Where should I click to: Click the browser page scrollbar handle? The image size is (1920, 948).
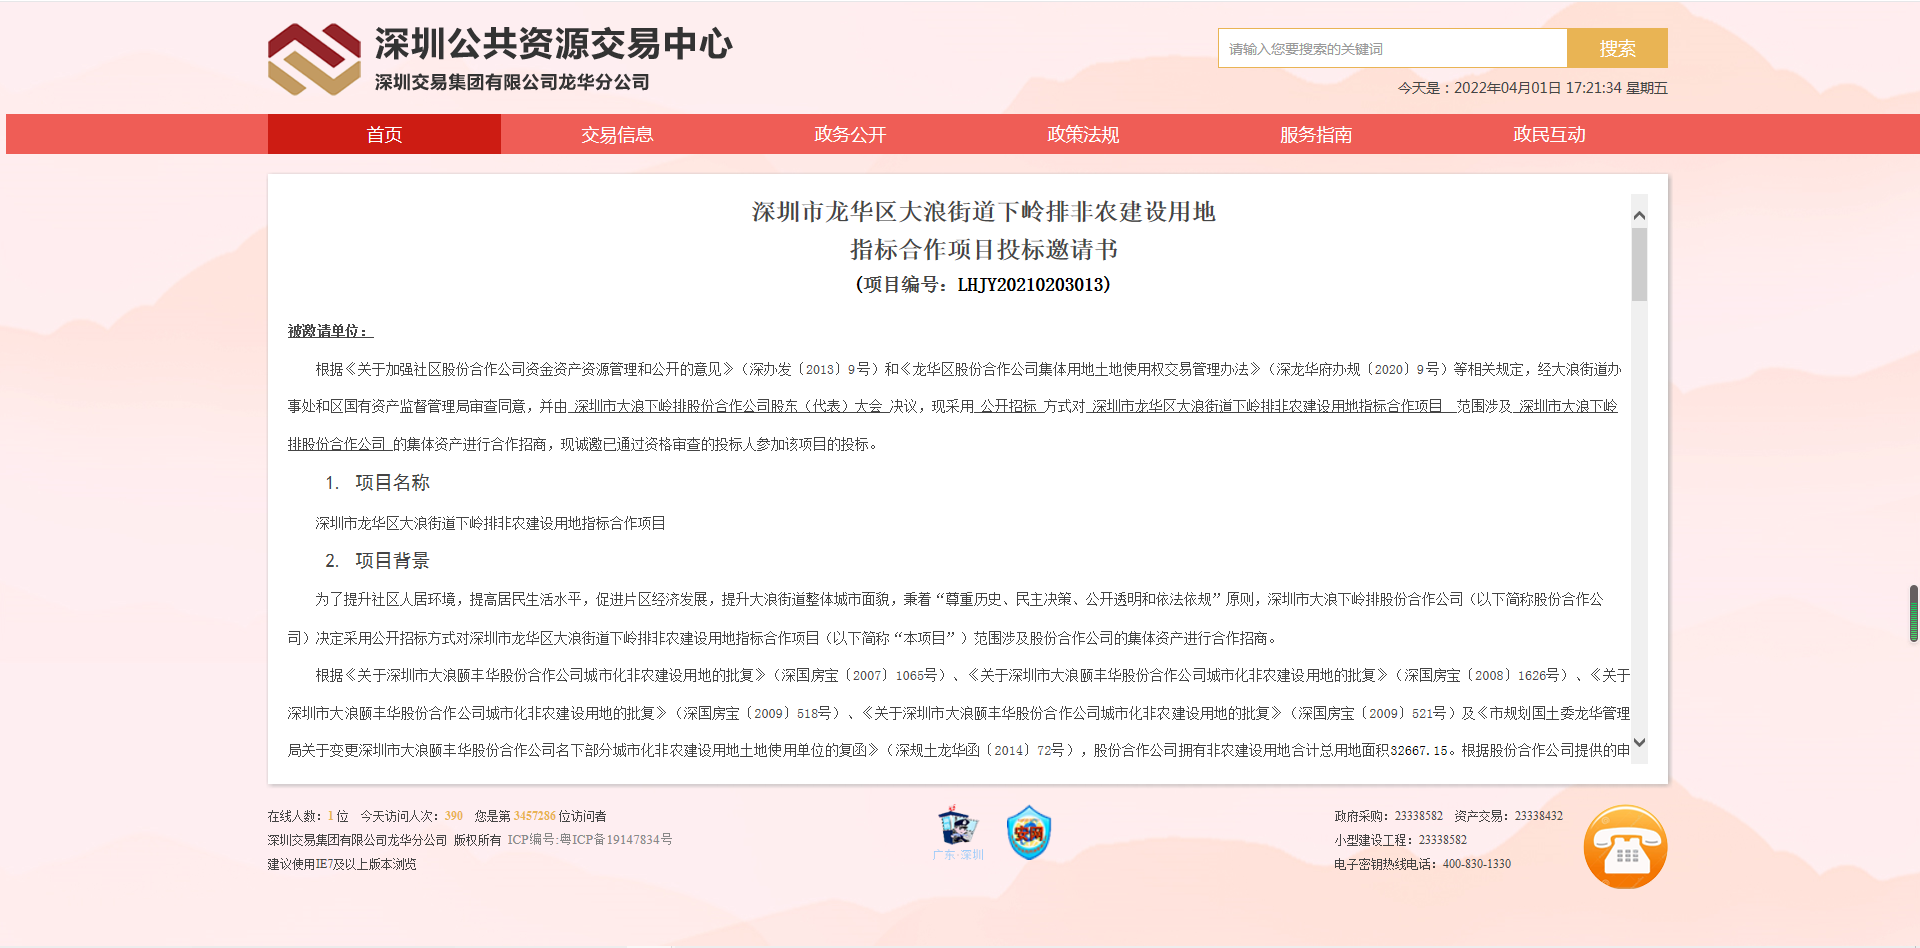pyautogui.click(x=1914, y=613)
